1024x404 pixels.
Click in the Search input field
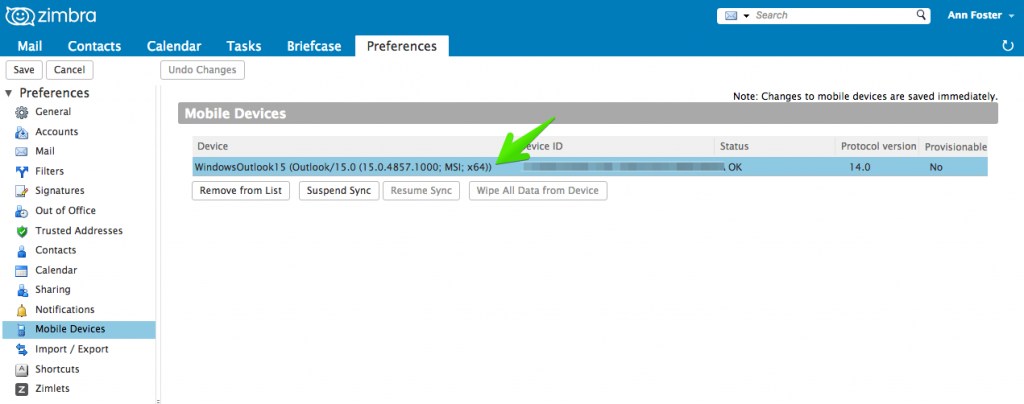tap(833, 15)
